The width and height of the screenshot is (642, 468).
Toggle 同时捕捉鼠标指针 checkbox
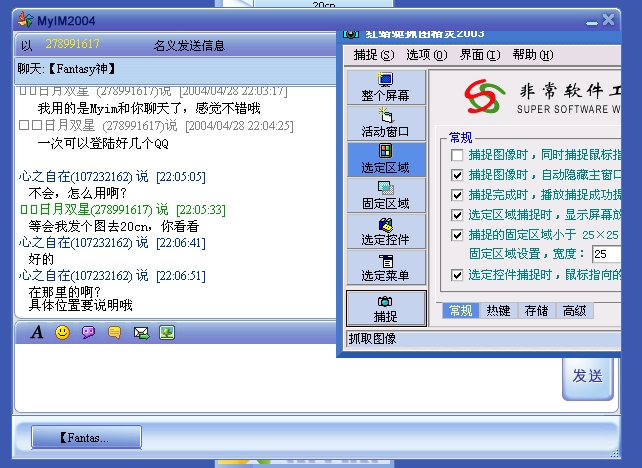tap(457, 155)
